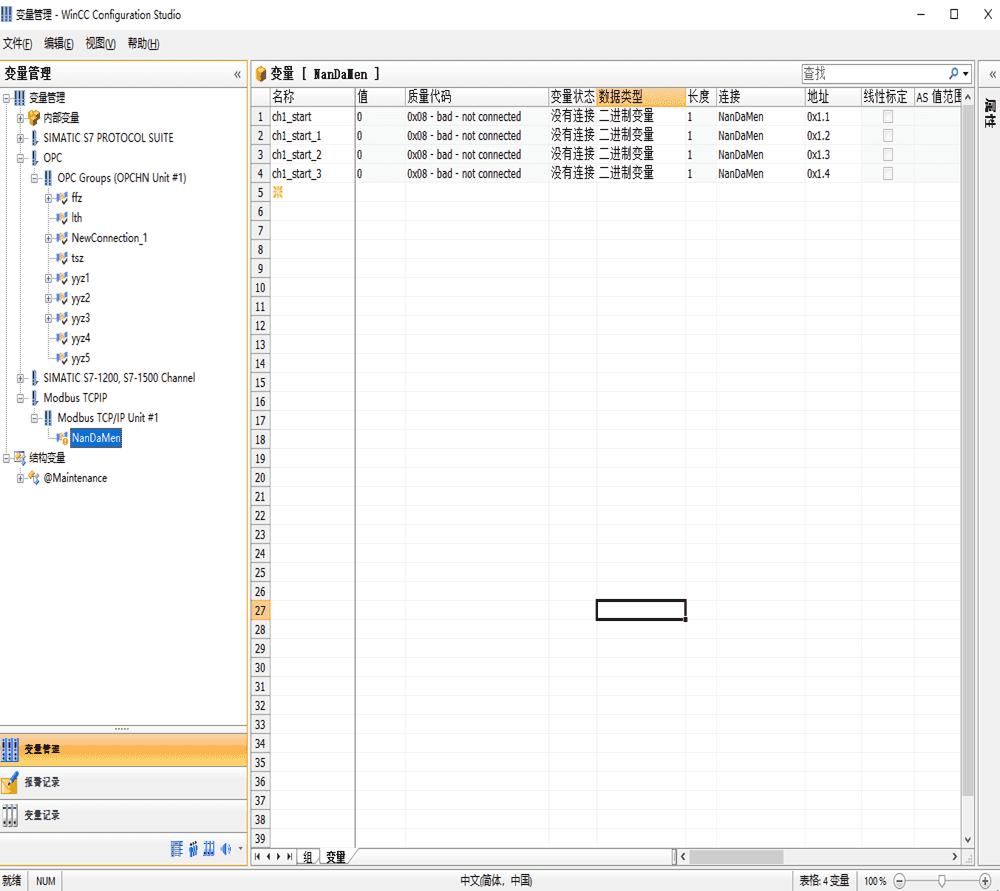This screenshot has width=1000, height=891.
Task: Click the magnifier search icon in 查找 box
Action: [x=953, y=74]
